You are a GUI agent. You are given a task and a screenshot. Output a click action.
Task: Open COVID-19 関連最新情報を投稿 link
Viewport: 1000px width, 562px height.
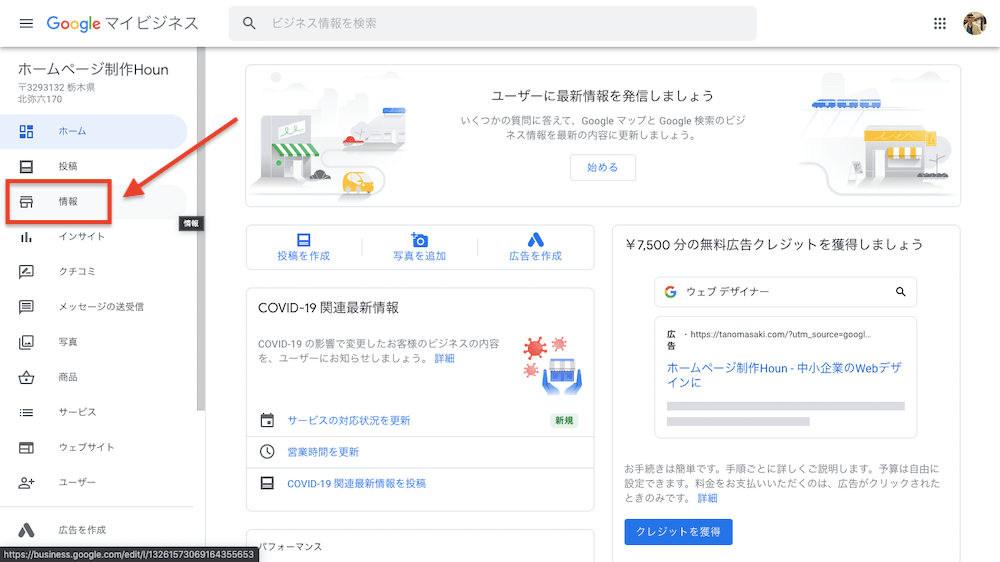357,484
